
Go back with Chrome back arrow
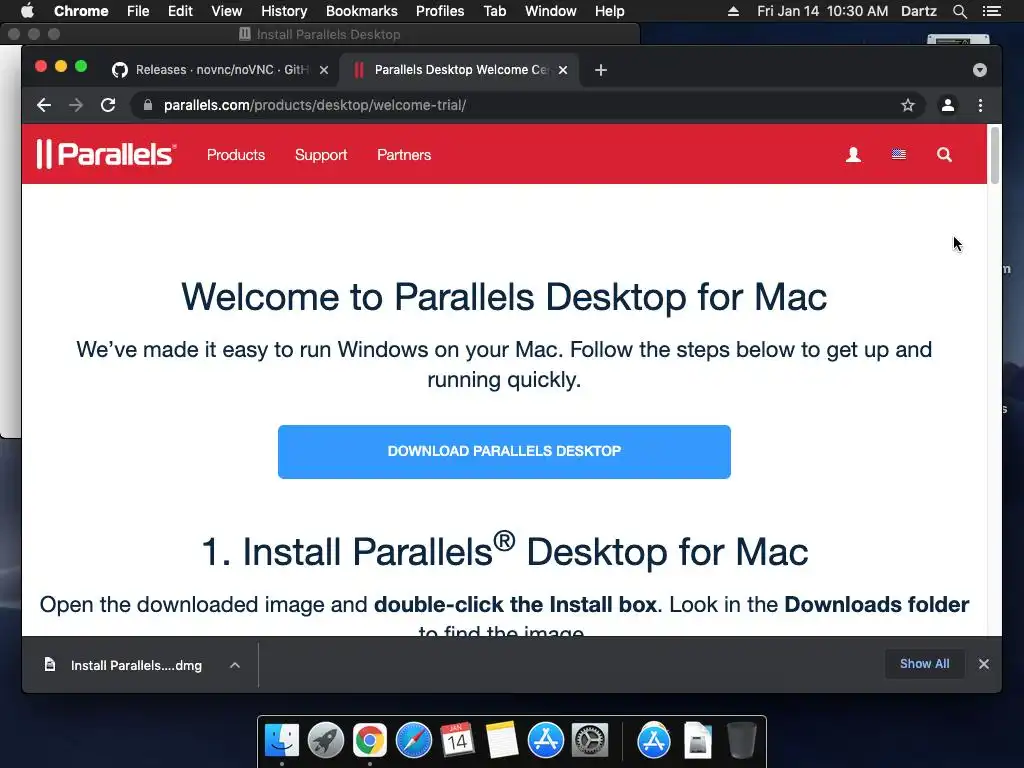[44, 105]
